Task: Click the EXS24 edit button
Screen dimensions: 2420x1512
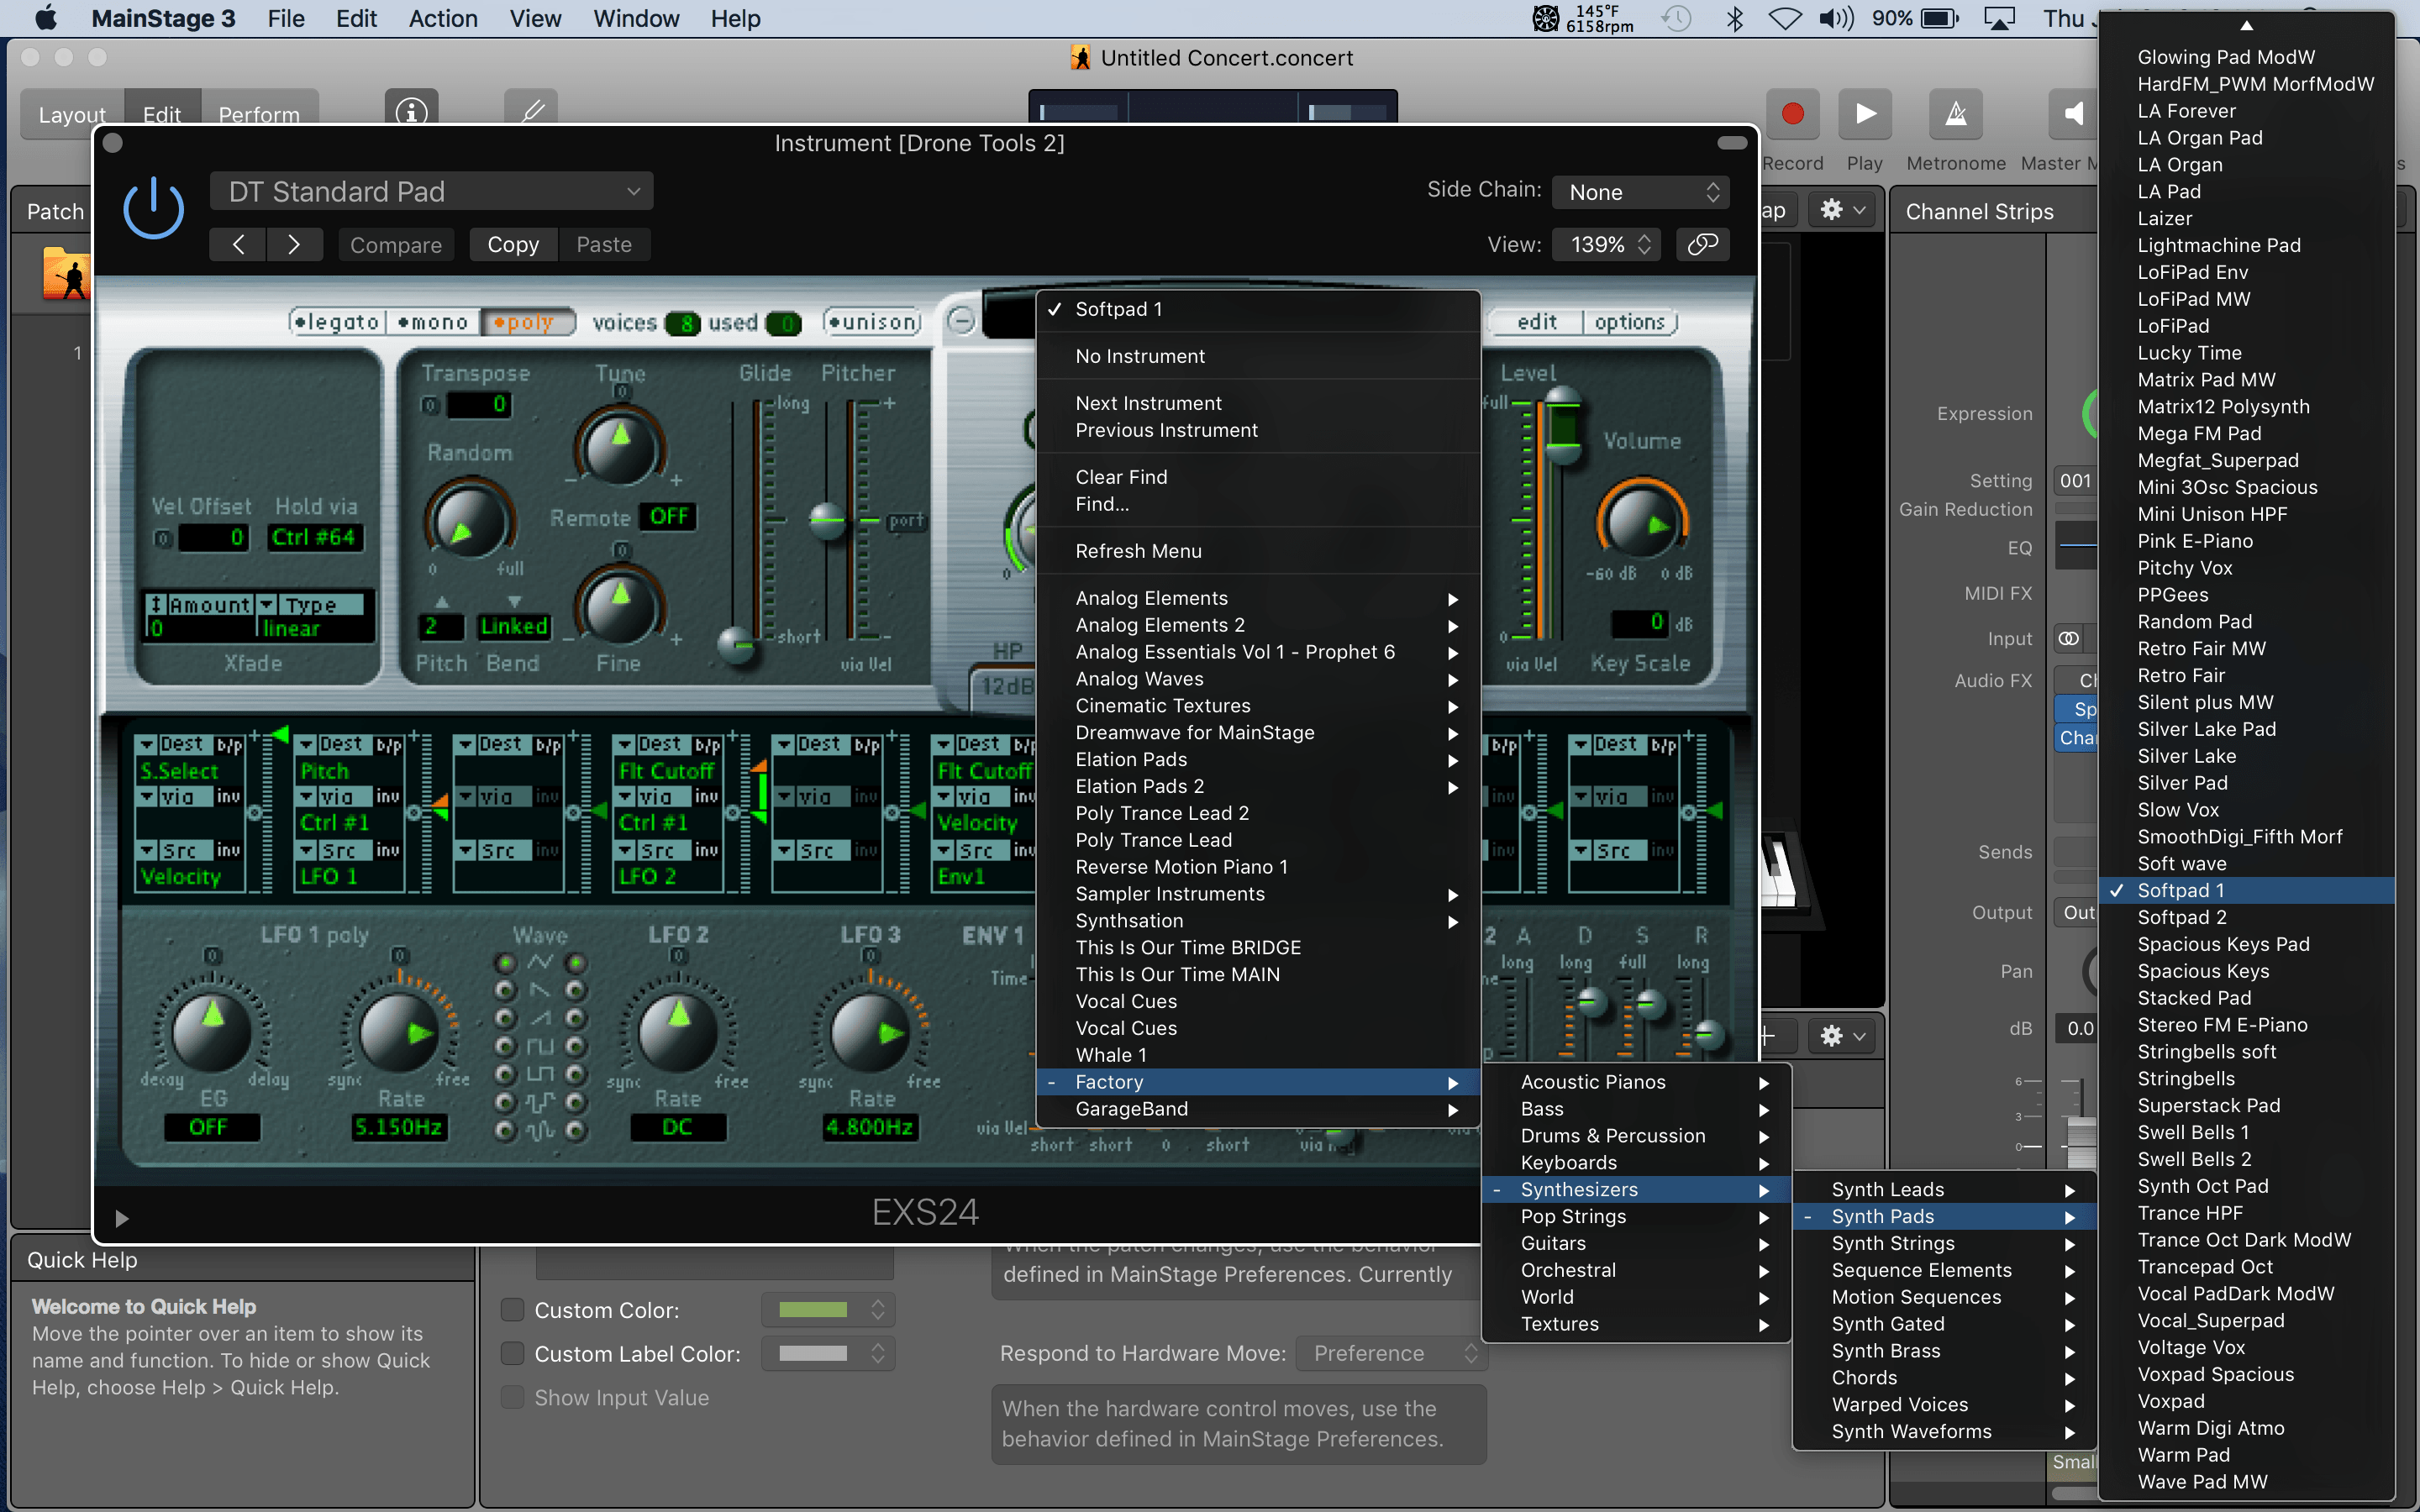Action: [x=1536, y=322]
